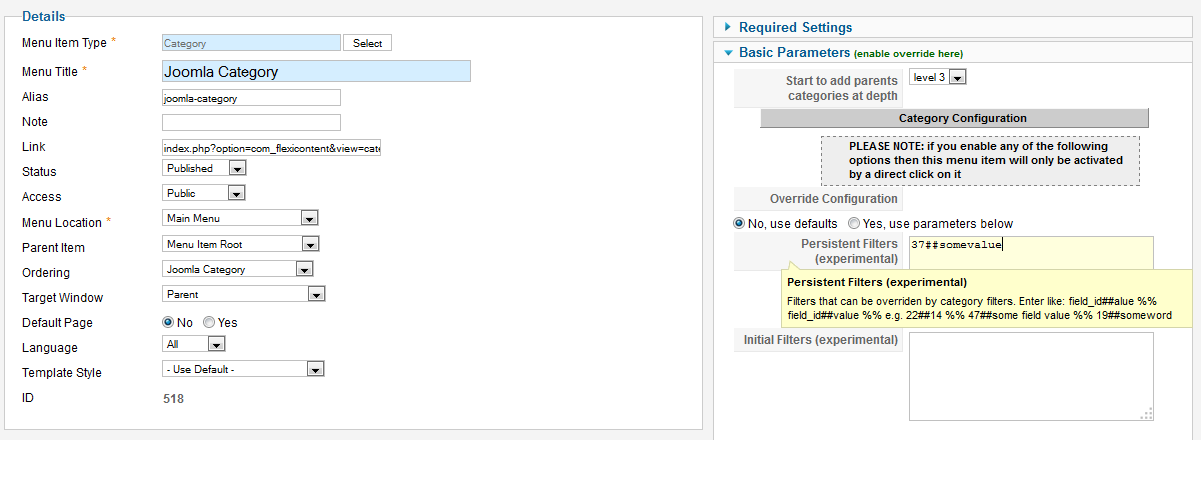Collapse the Basic Parameters panel arrow
Viewport: 1201px width, 480px height.
(x=728, y=52)
